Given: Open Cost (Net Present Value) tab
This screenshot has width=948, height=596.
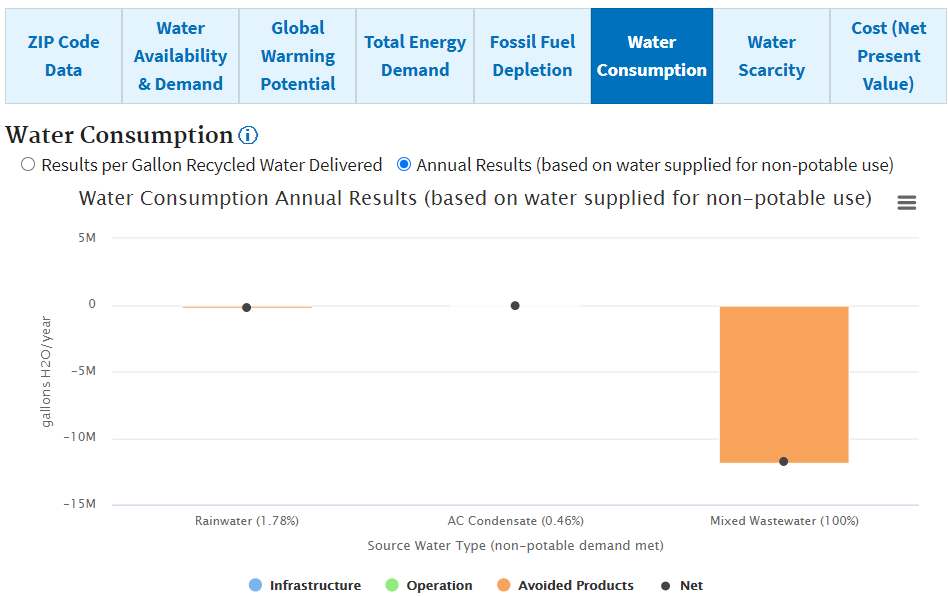Looking at the screenshot, I should click(889, 56).
